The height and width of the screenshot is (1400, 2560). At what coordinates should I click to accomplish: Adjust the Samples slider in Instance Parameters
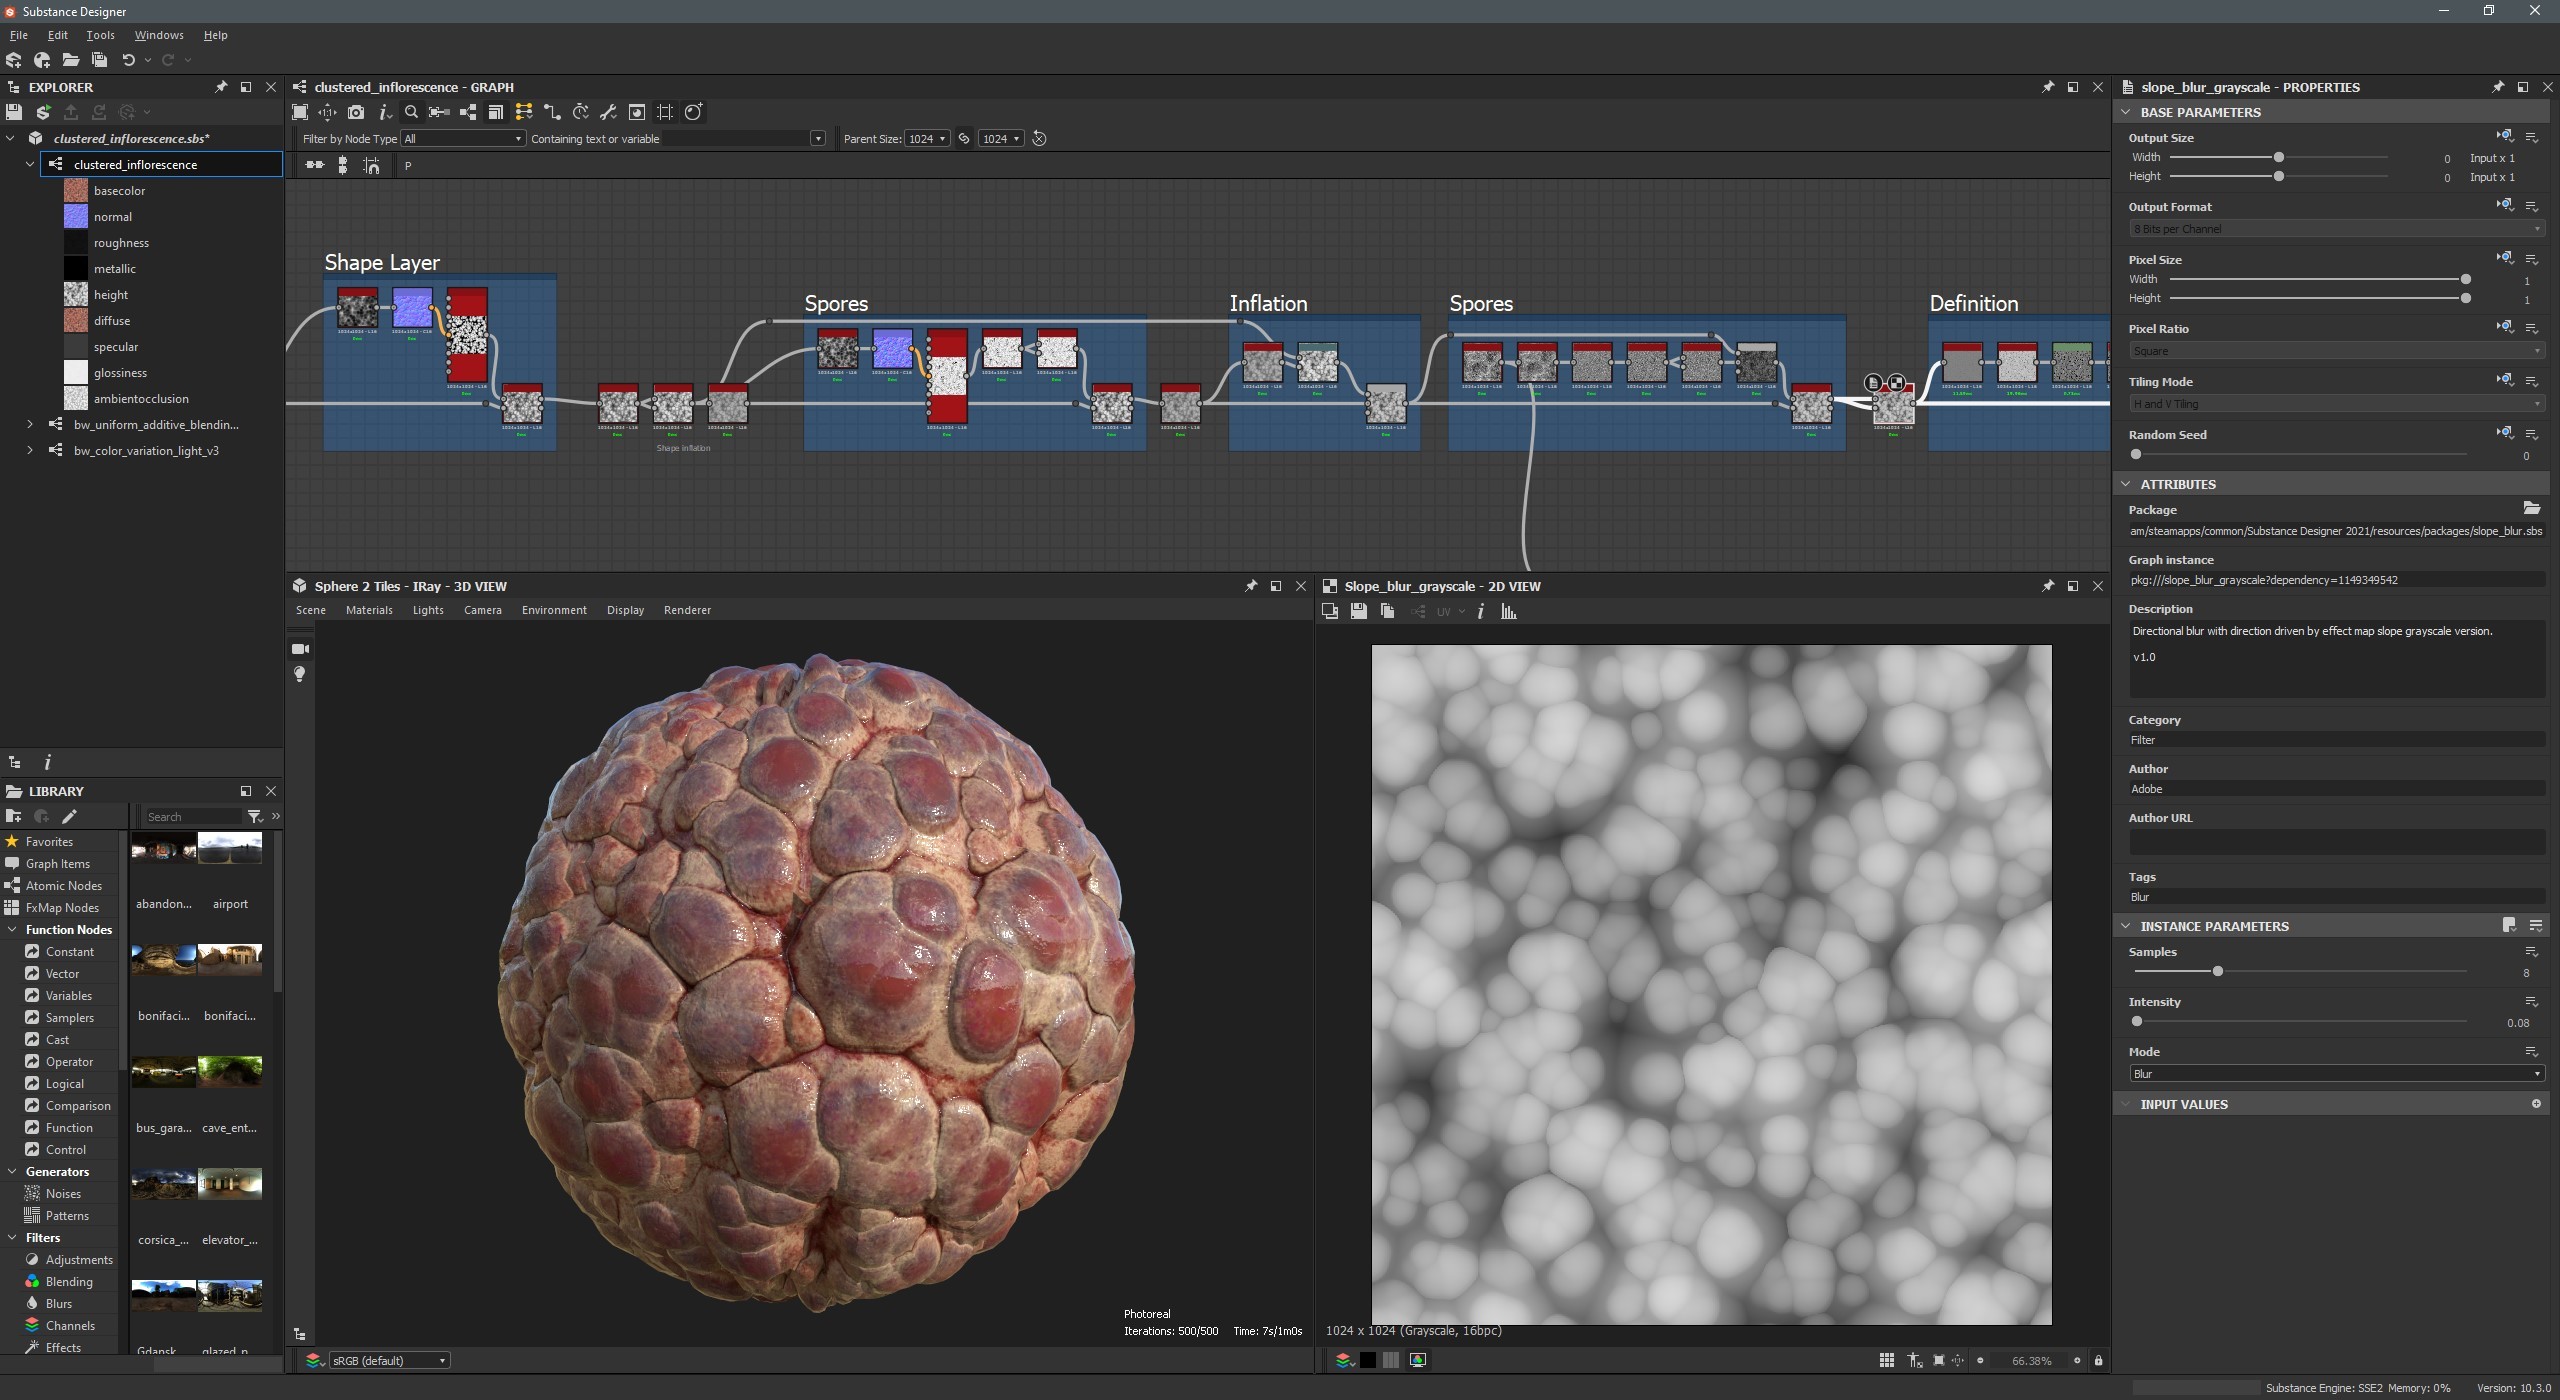[x=2218, y=970]
